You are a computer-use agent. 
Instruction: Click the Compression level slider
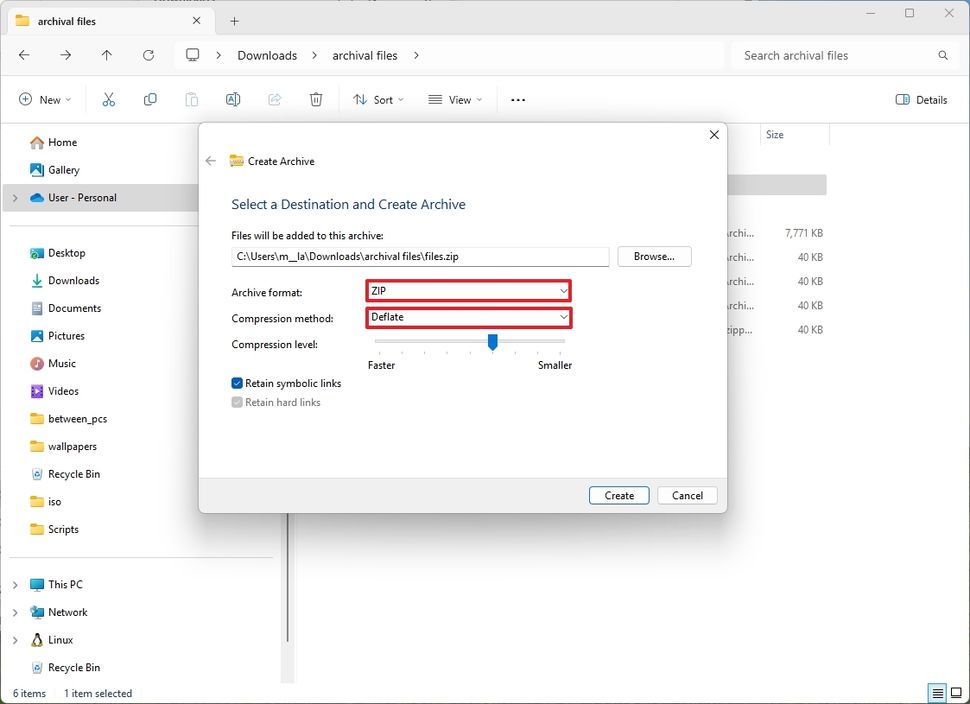(x=491, y=342)
